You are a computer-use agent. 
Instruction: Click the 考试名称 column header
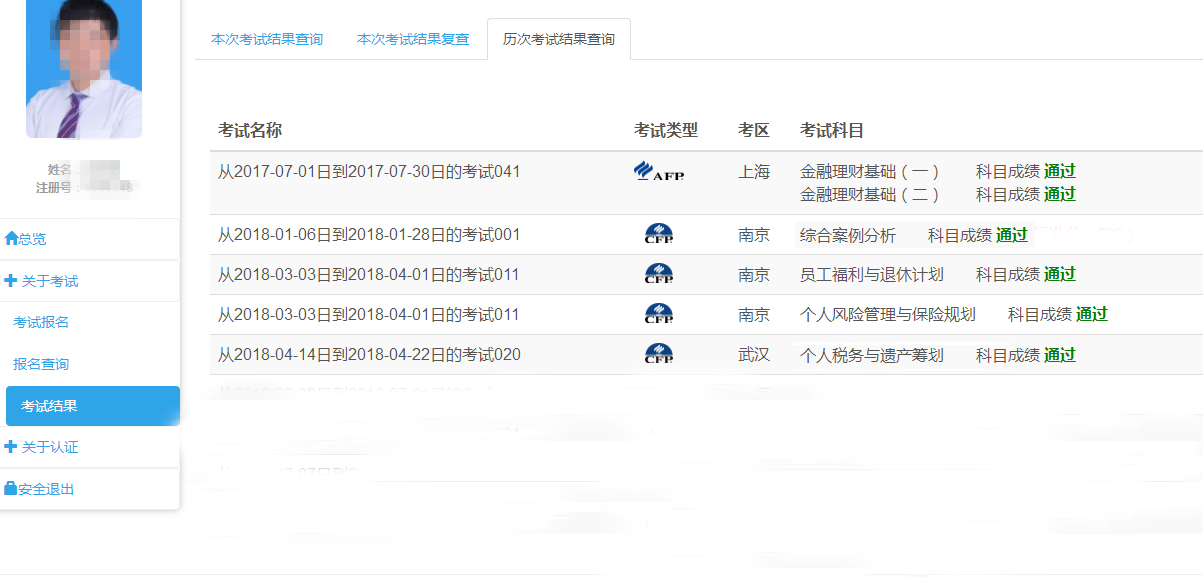(250, 131)
